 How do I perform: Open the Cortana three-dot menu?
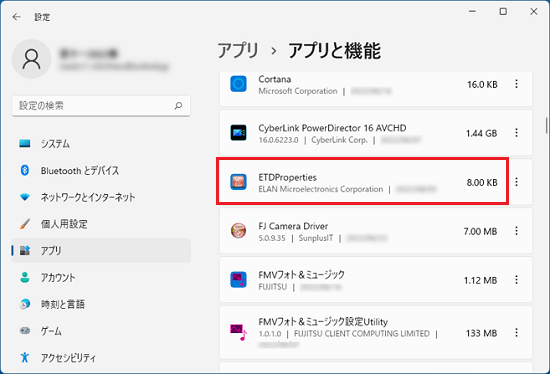tap(516, 84)
